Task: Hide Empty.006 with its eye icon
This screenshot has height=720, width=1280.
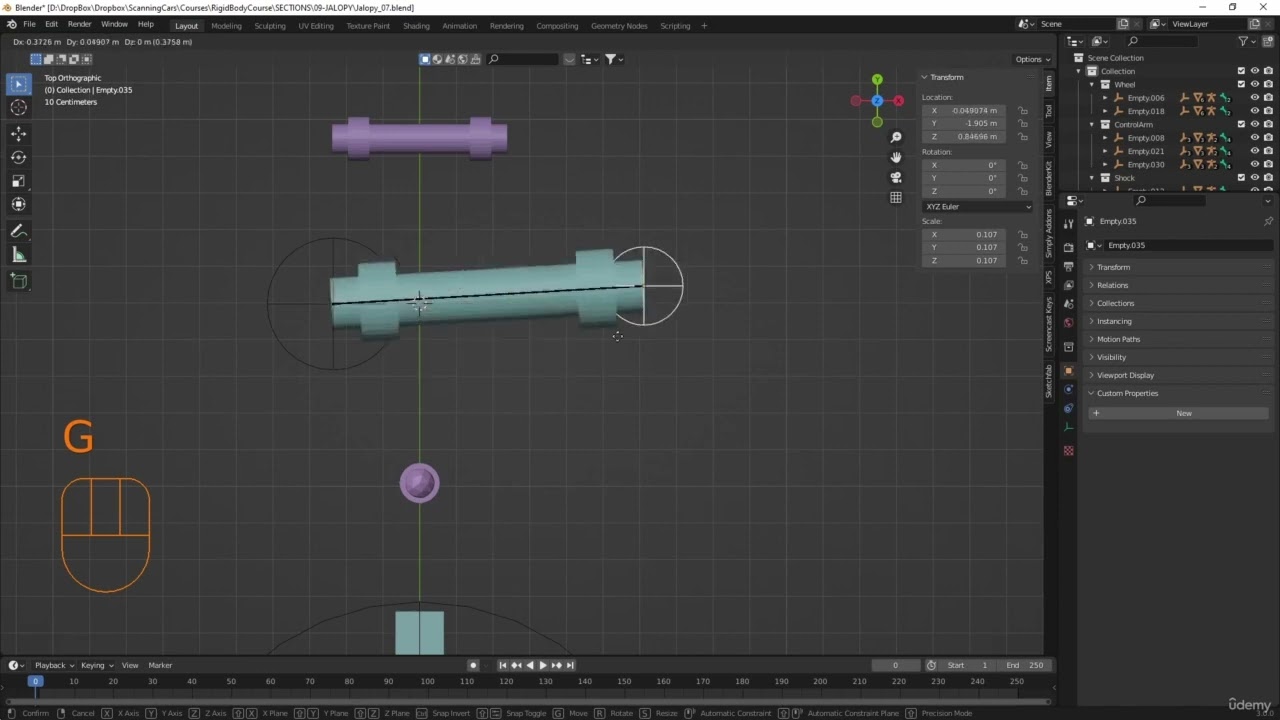Action: [1255, 98]
